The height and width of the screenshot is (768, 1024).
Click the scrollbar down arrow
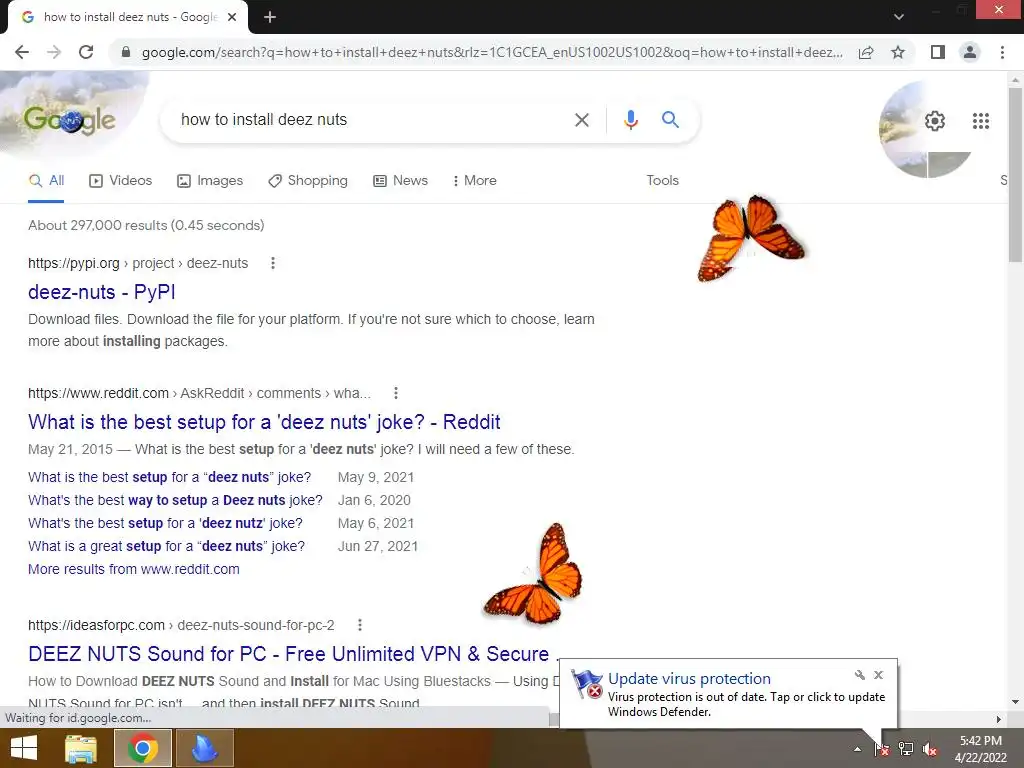pyautogui.click(x=1016, y=702)
